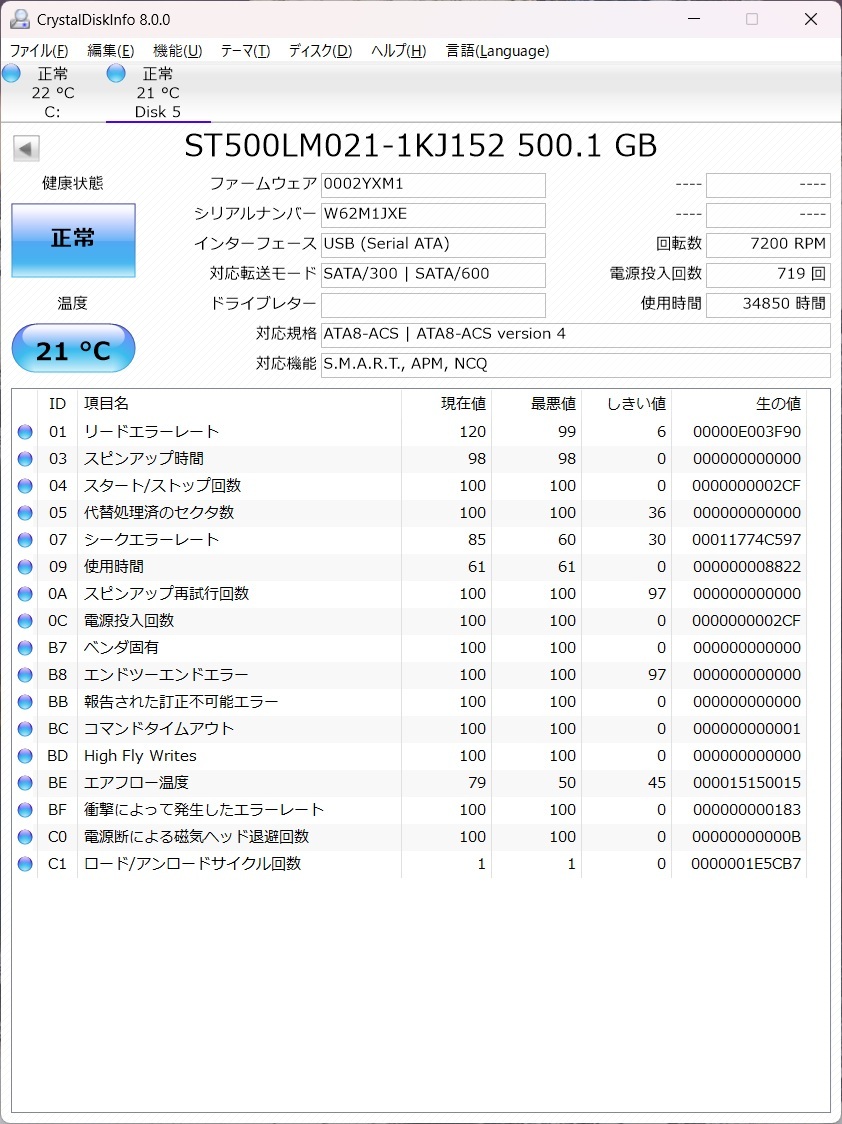Click the 対応機能 field S.M.A.R.T., APM, NCQ

click(575, 365)
